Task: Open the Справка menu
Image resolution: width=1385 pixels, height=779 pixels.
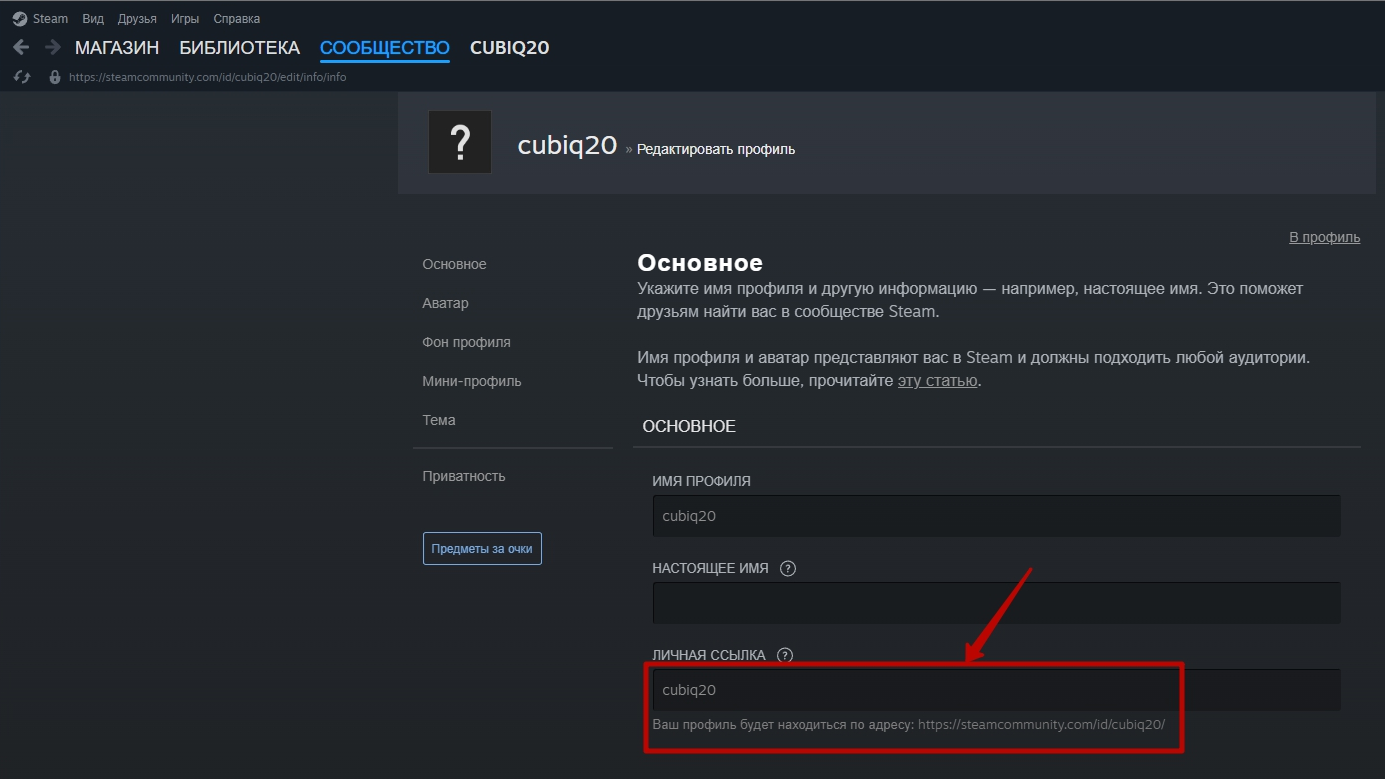Action: 237,19
